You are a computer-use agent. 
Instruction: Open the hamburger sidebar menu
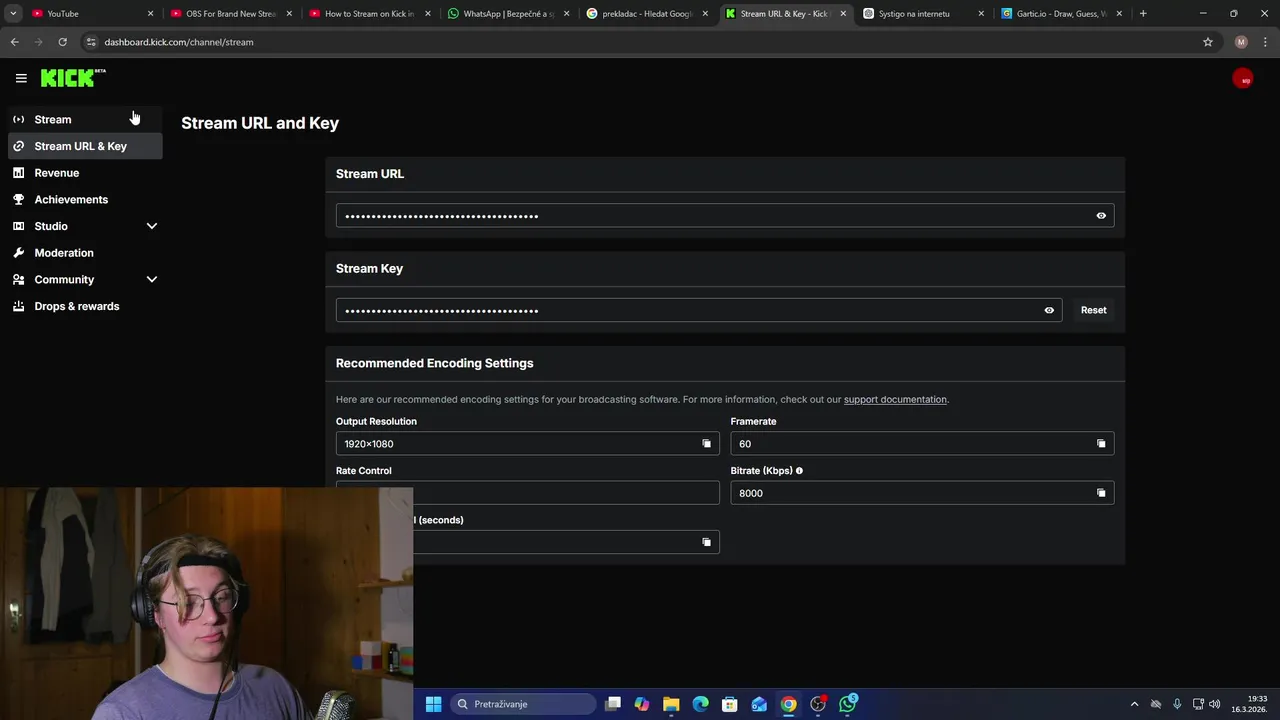(21, 78)
